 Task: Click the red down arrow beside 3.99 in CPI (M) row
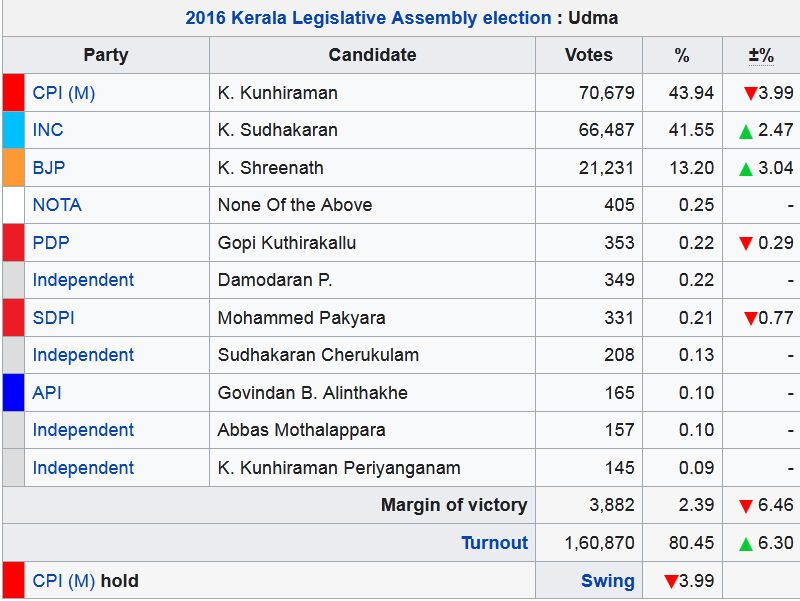(749, 94)
